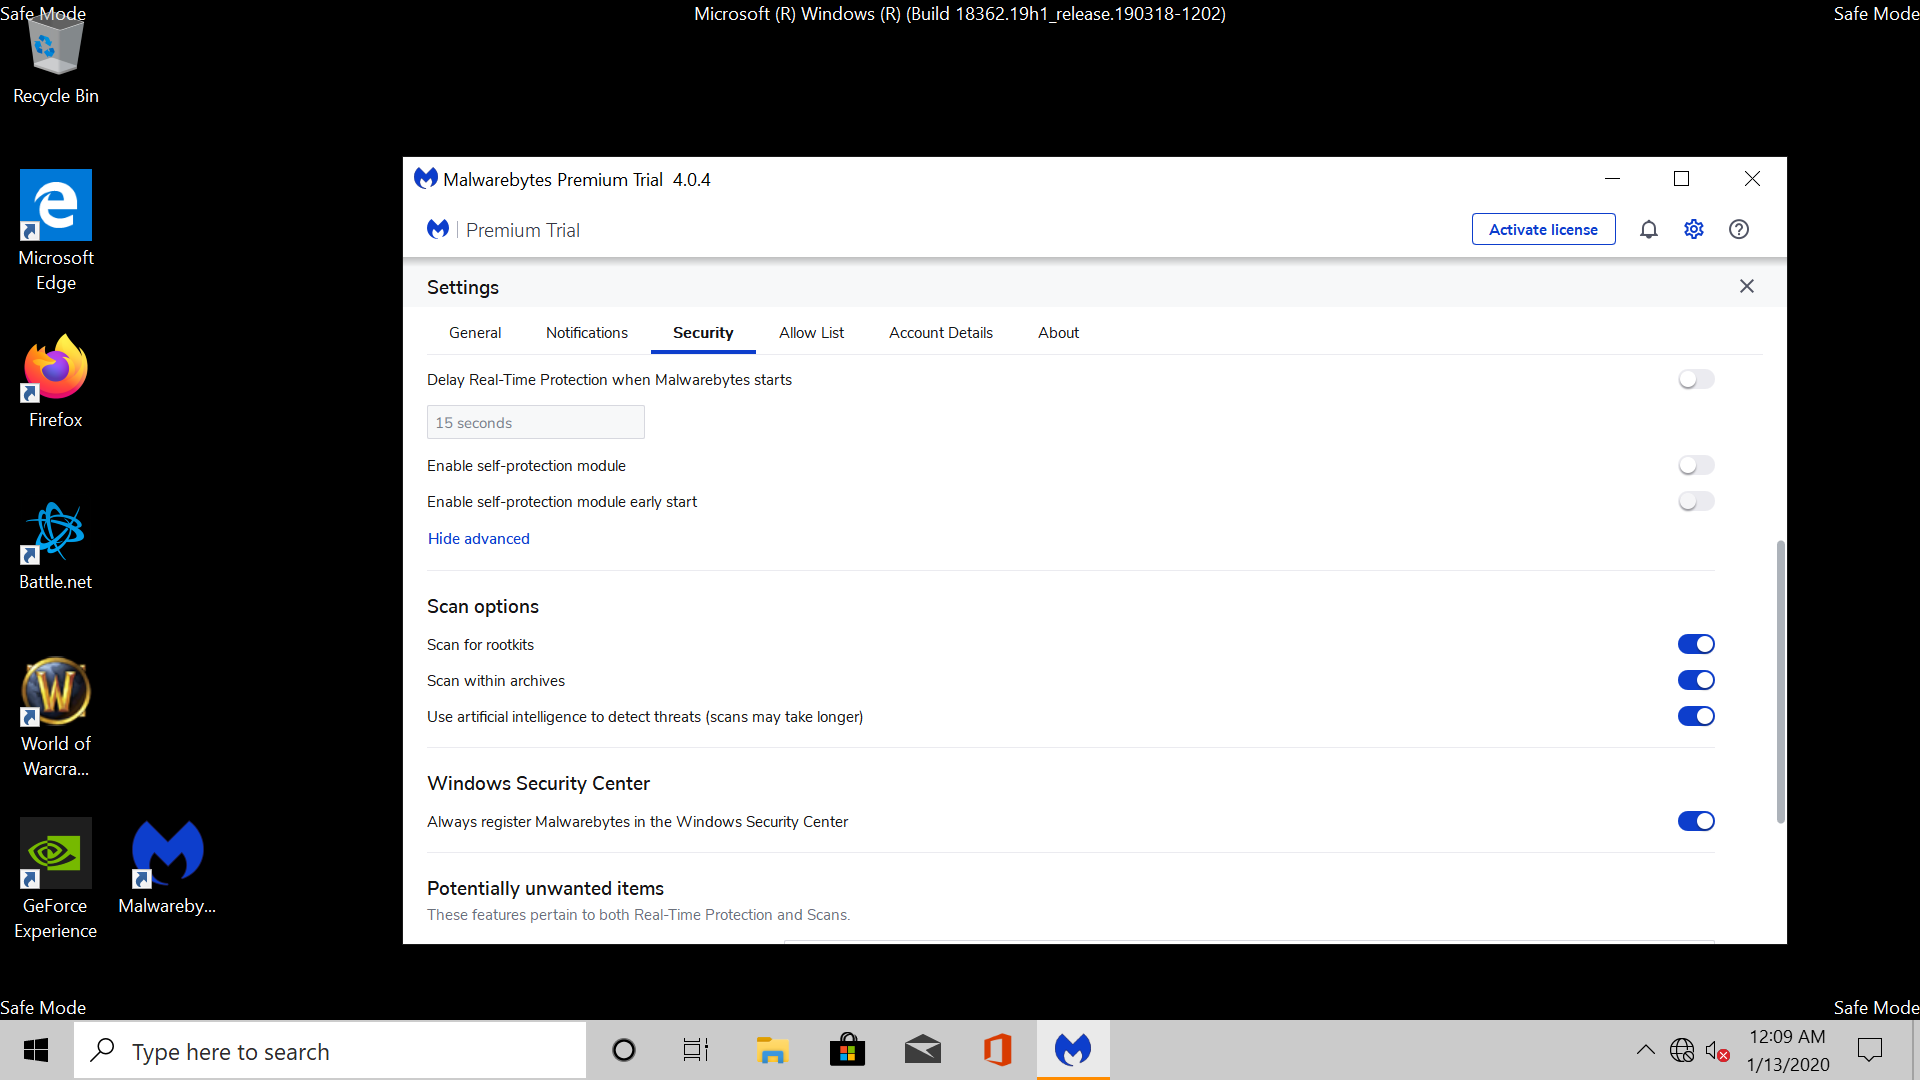Click Activate license button
The height and width of the screenshot is (1080, 1920).
pos(1543,228)
